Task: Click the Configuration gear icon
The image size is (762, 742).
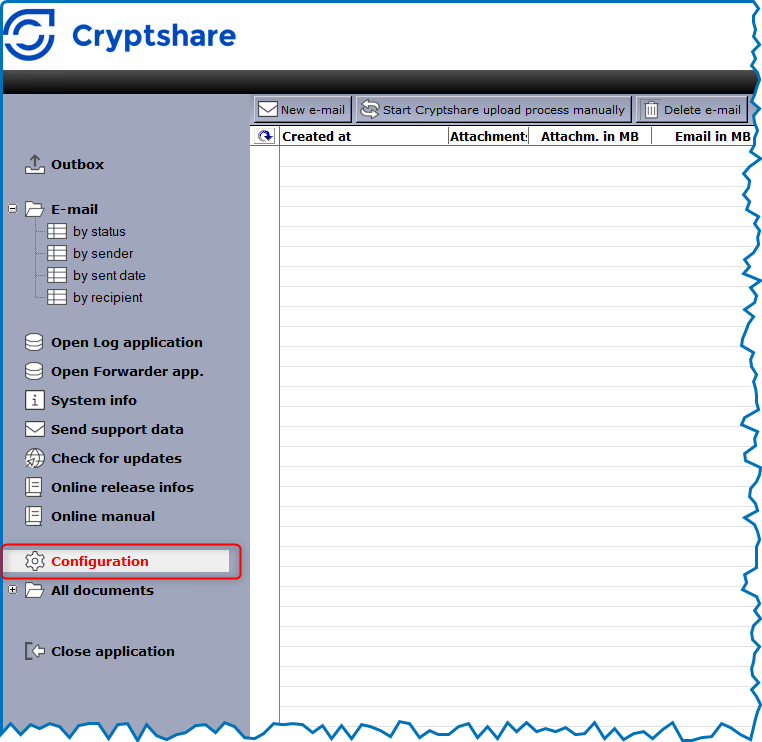Action: click(35, 561)
